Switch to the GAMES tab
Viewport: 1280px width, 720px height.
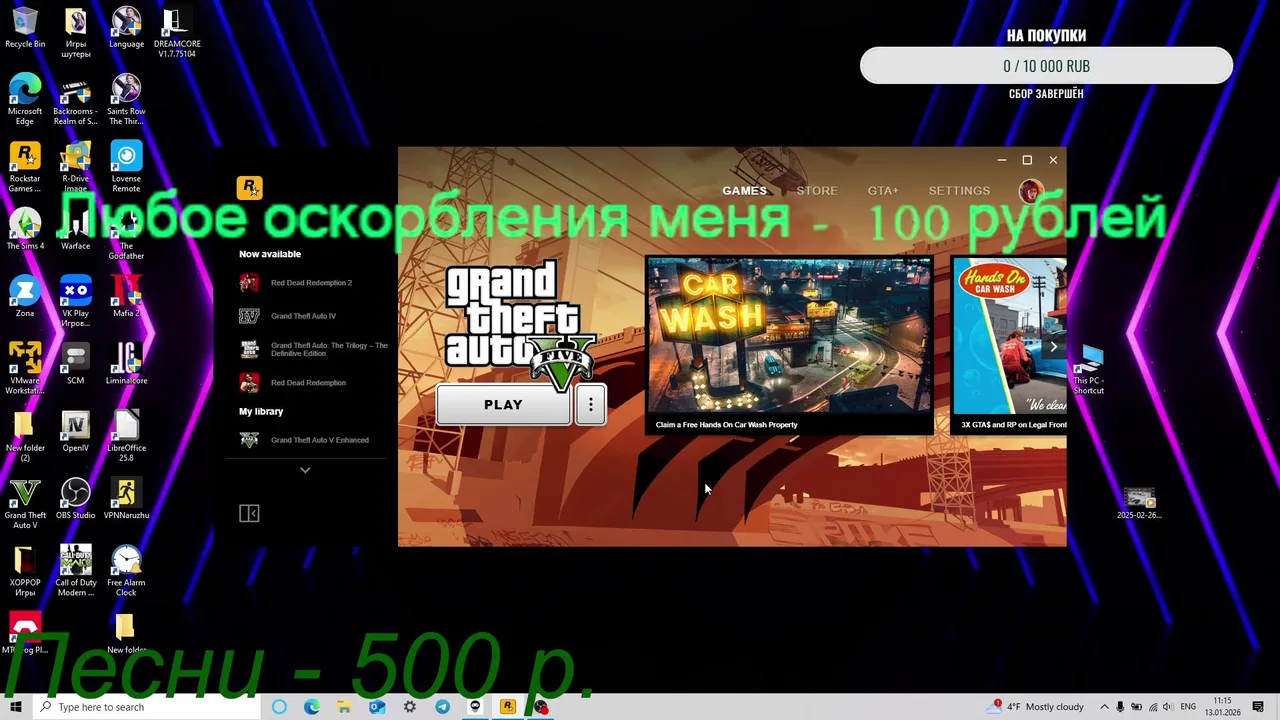[x=745, y=190]
